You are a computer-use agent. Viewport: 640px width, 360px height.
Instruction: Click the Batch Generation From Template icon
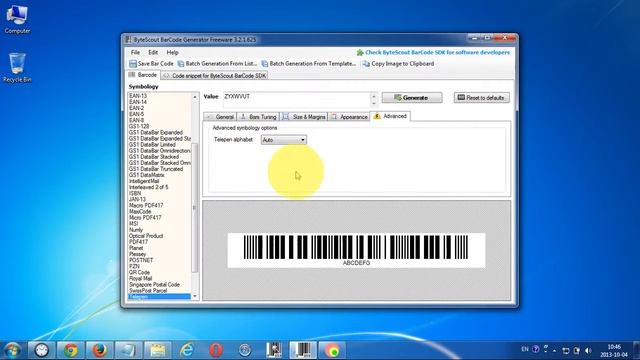click(264, 64)
